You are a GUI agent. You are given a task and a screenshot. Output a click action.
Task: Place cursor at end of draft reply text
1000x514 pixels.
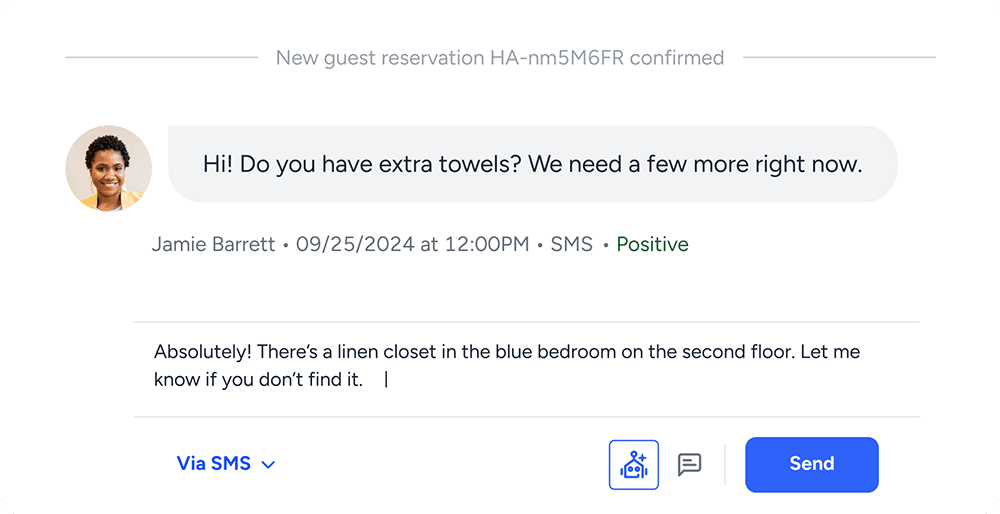tap(386, 381)
